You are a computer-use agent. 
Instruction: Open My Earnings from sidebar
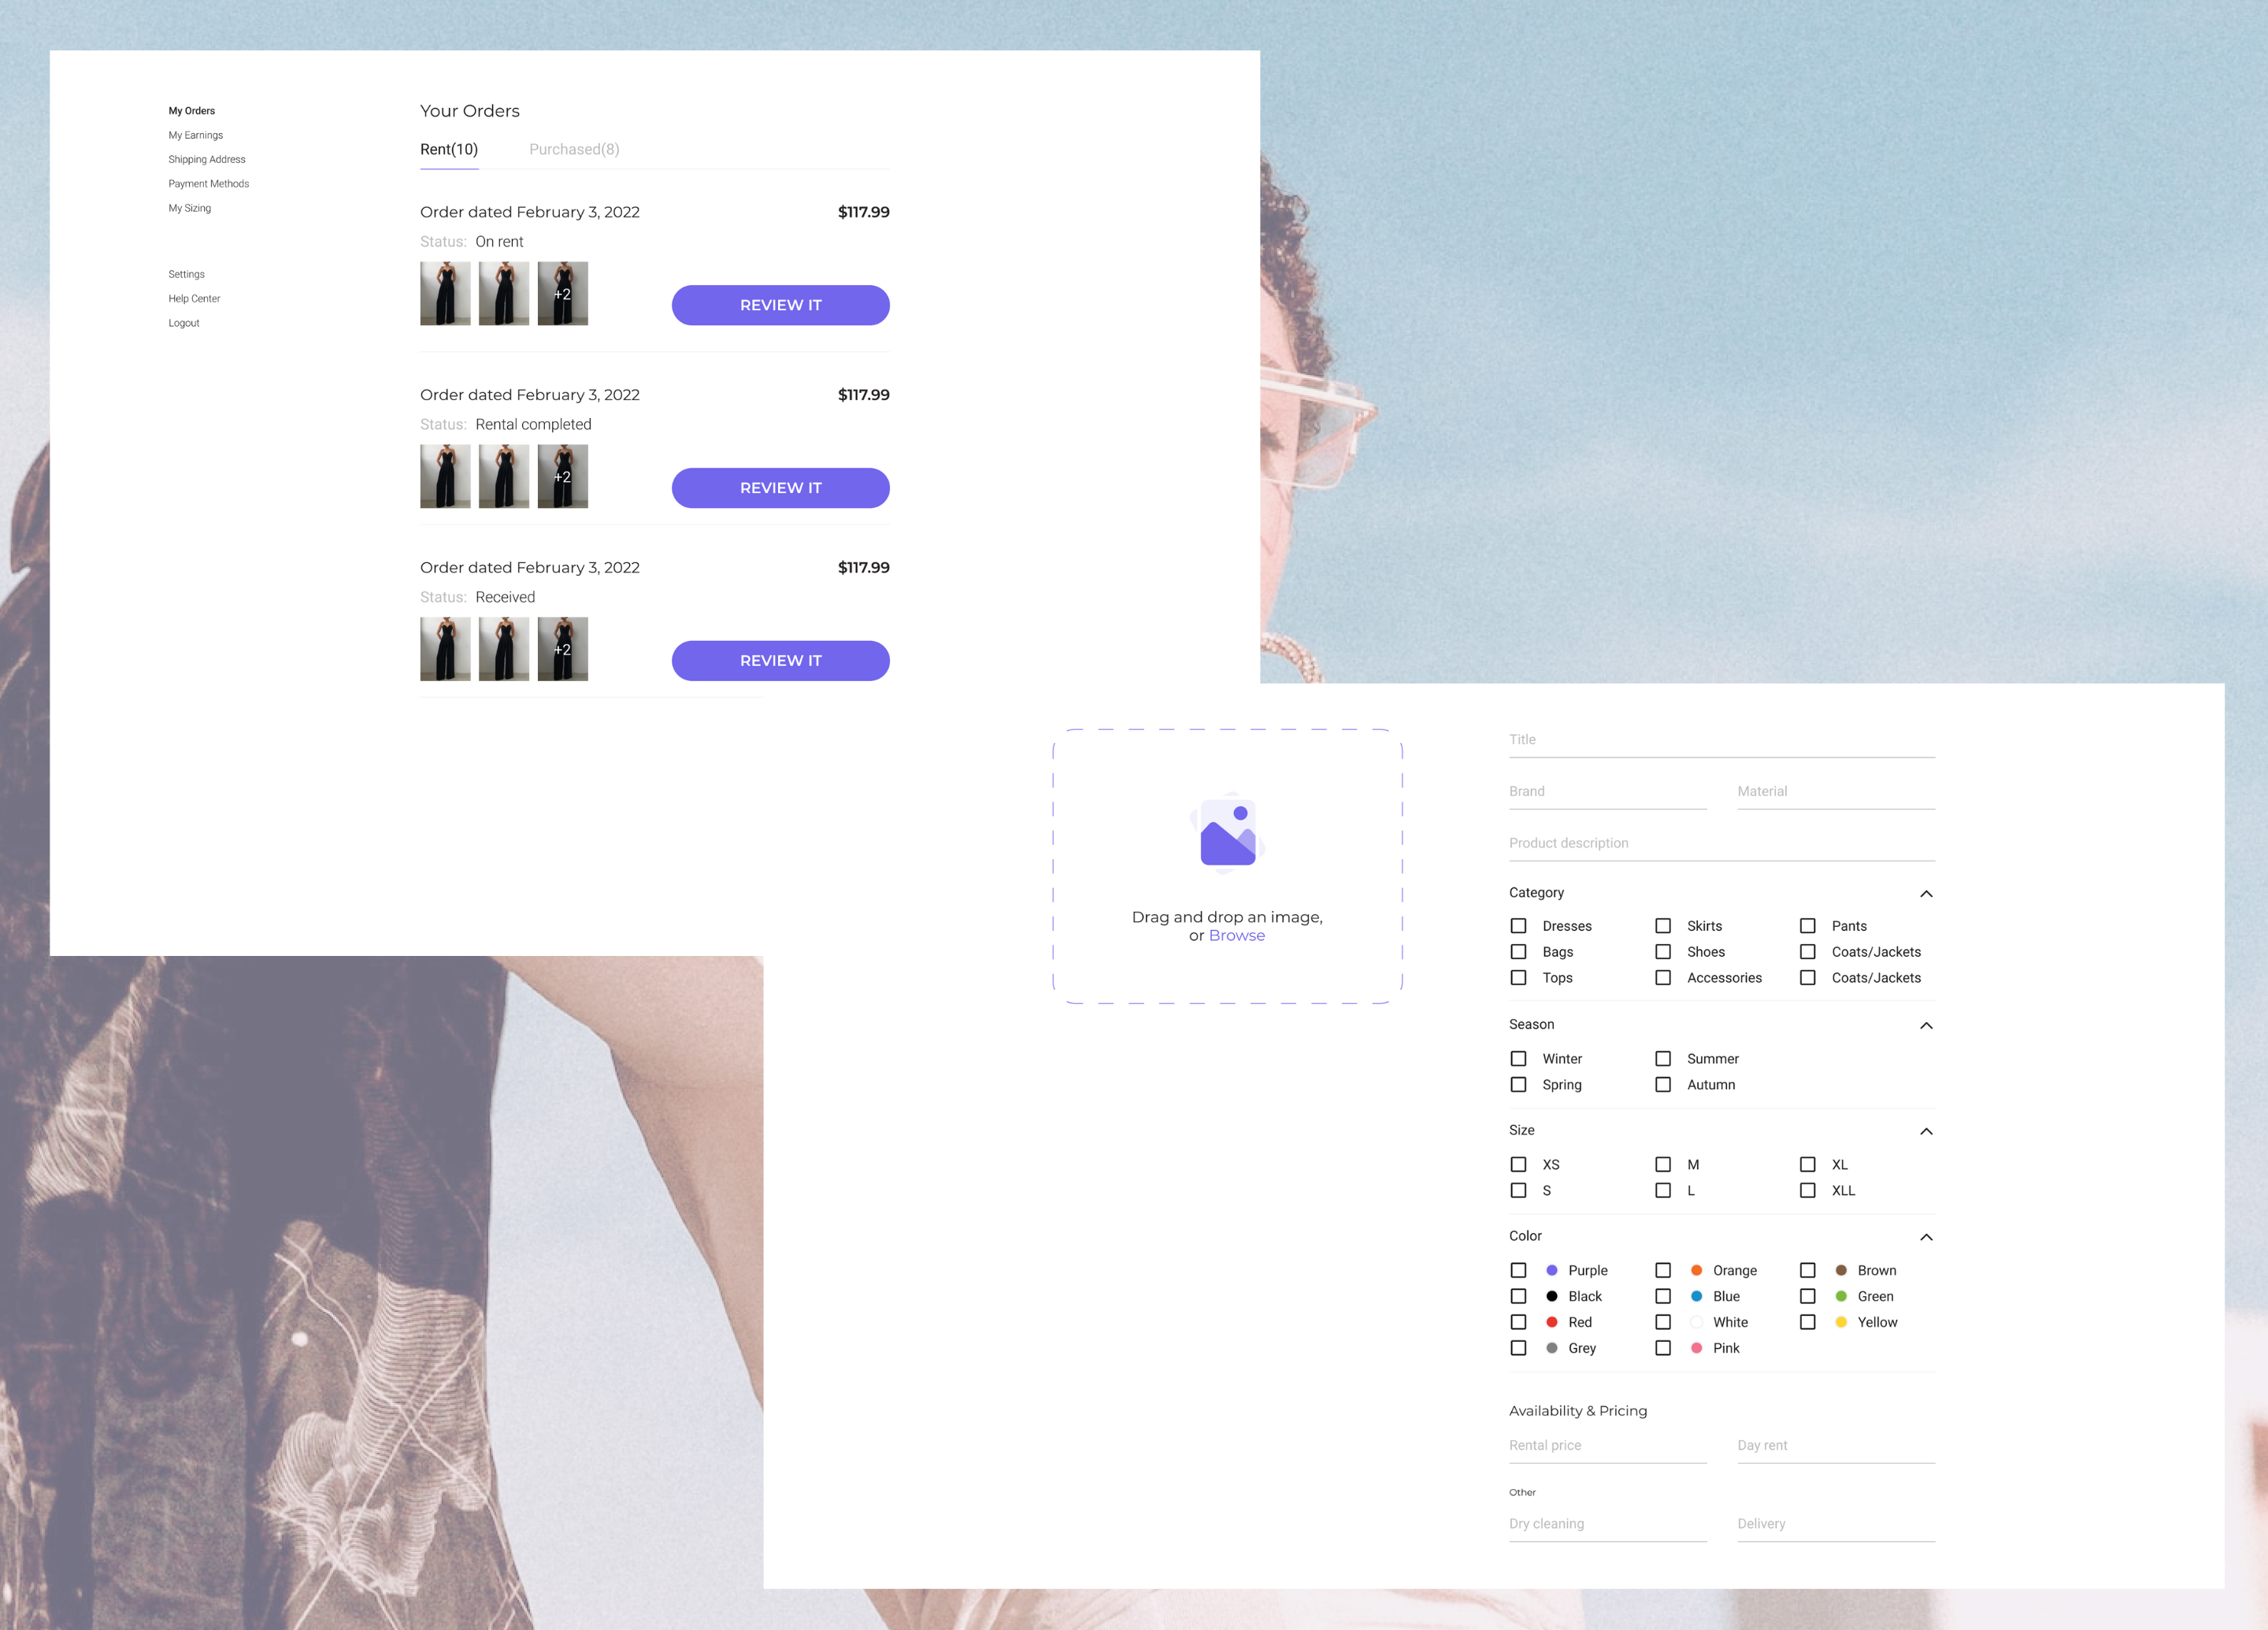[x=195, y=134]
